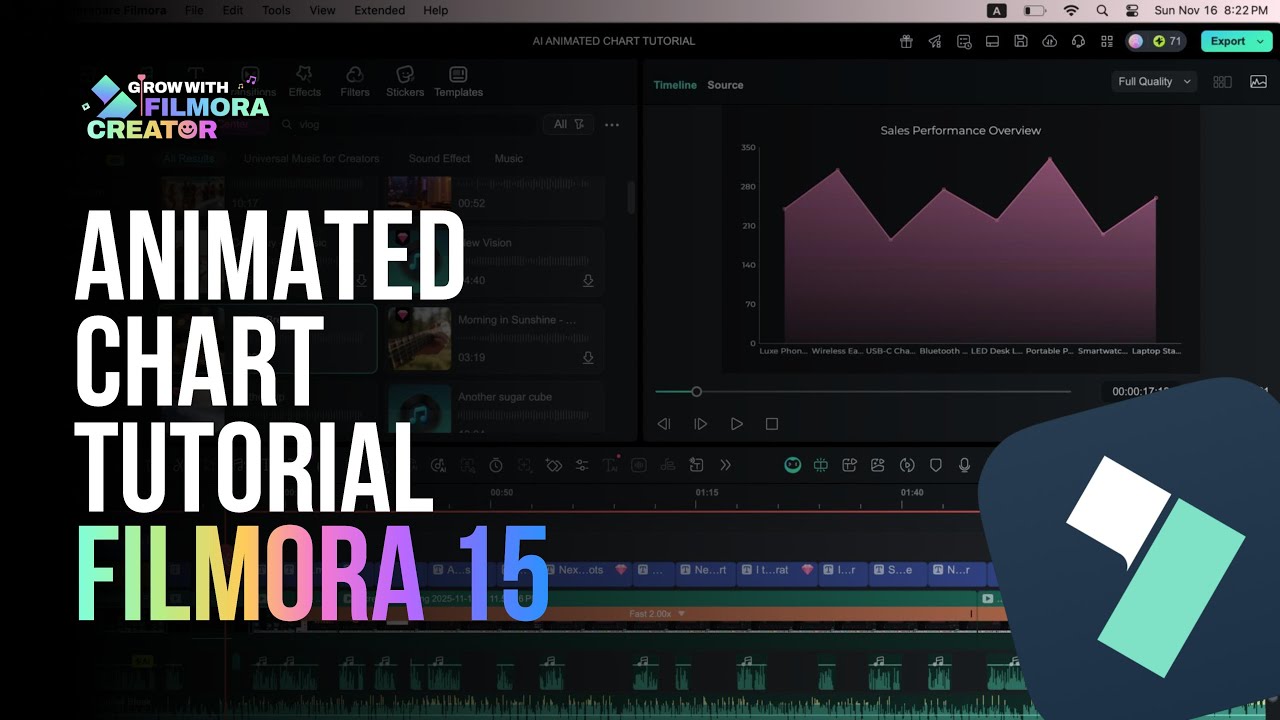Image resolution: width=1280 pixels, height=720 pixels.
Task: Open the project history list icon
Action: click(x=964, y=41)
